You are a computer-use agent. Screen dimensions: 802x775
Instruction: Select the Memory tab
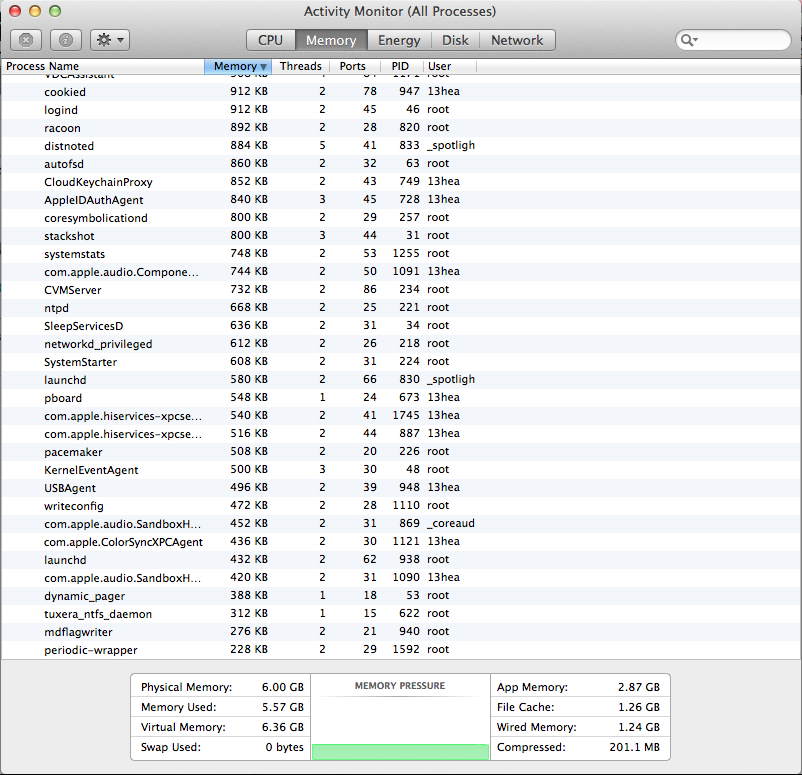click(x=331, y=40)
